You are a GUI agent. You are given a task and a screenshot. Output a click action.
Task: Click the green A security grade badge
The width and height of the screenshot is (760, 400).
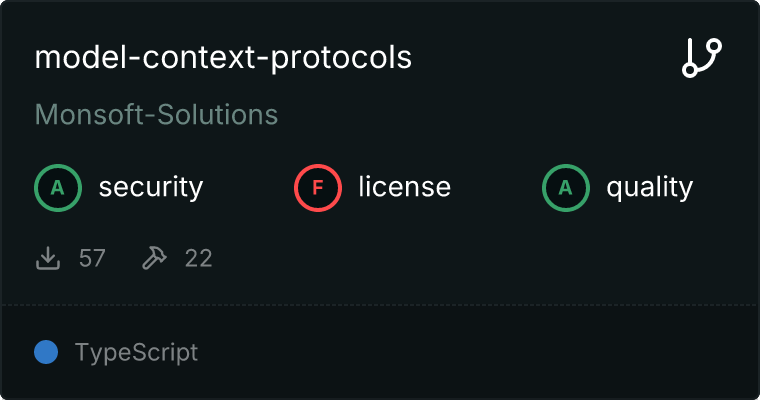point(58,187)
